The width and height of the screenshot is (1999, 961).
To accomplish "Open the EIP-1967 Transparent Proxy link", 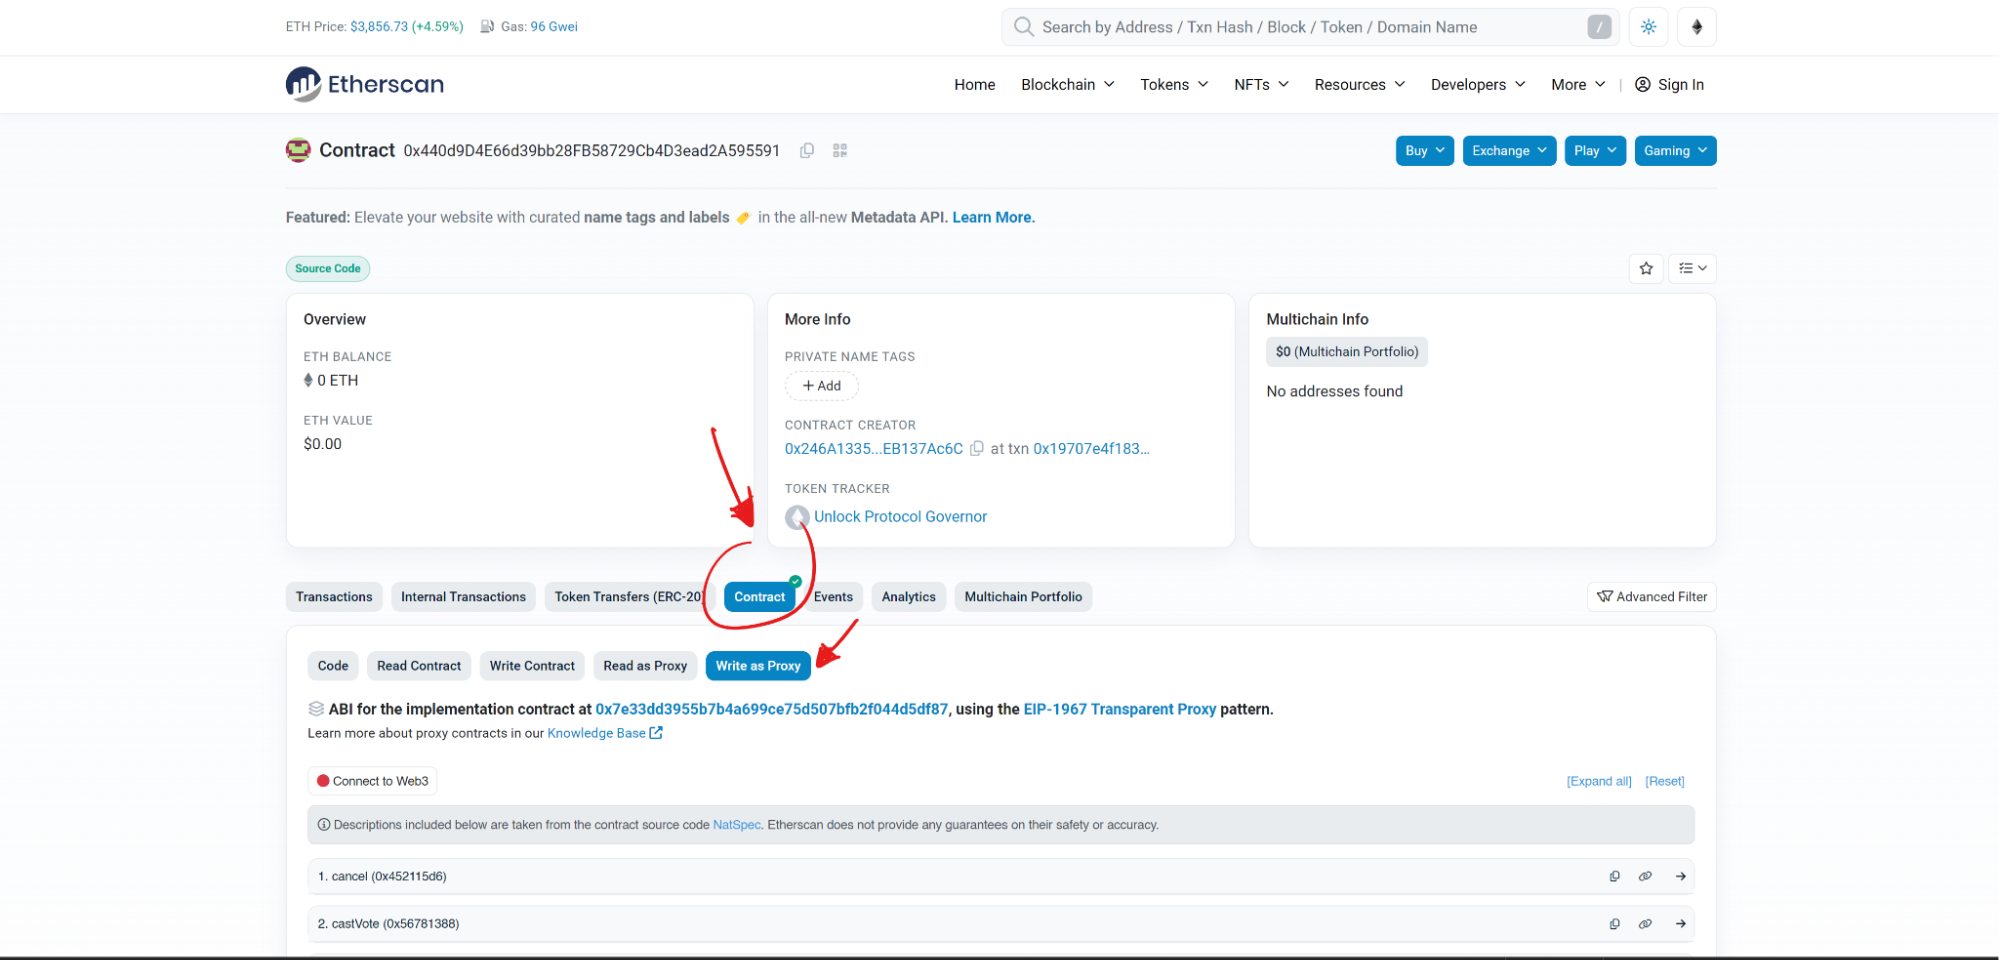I will pos(1119,709).
